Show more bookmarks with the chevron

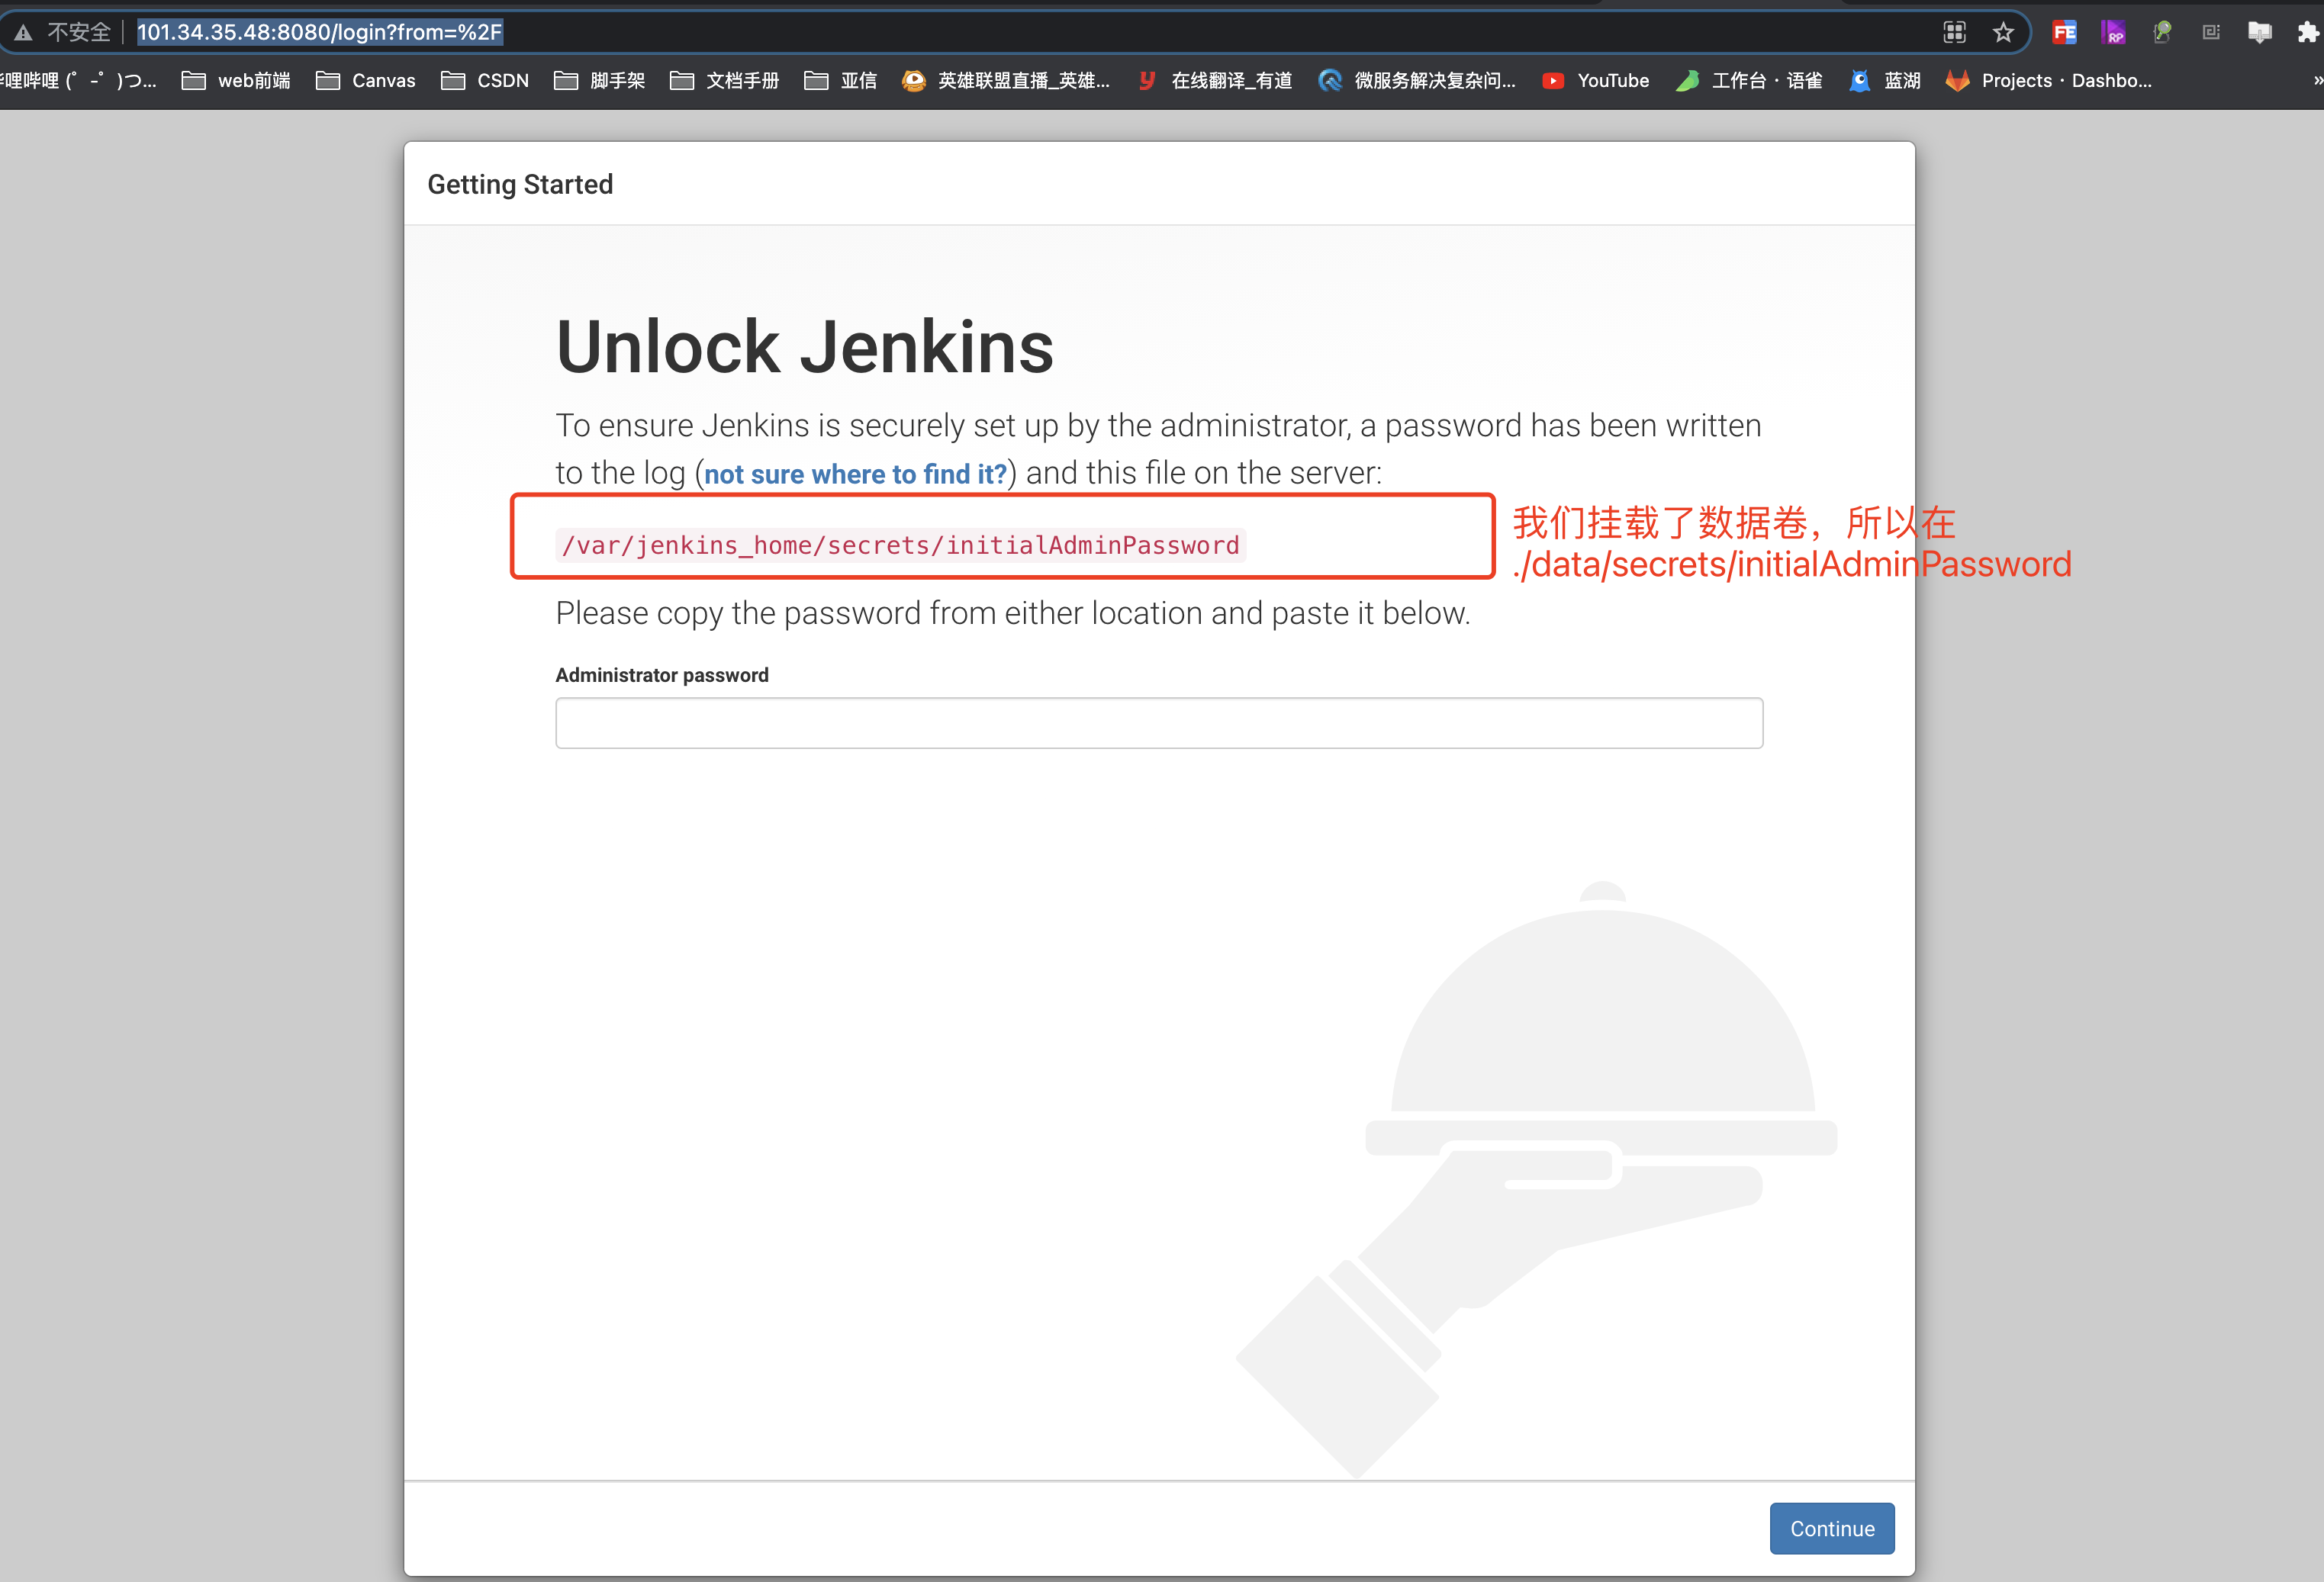[2317, 81]
